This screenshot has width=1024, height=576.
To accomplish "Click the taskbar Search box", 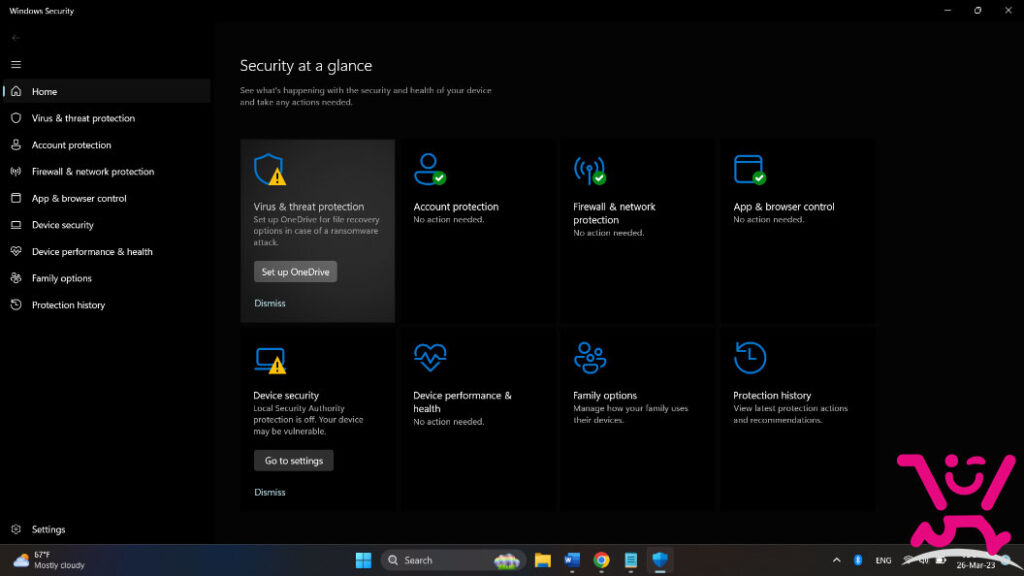I will (x=453, y=560).
